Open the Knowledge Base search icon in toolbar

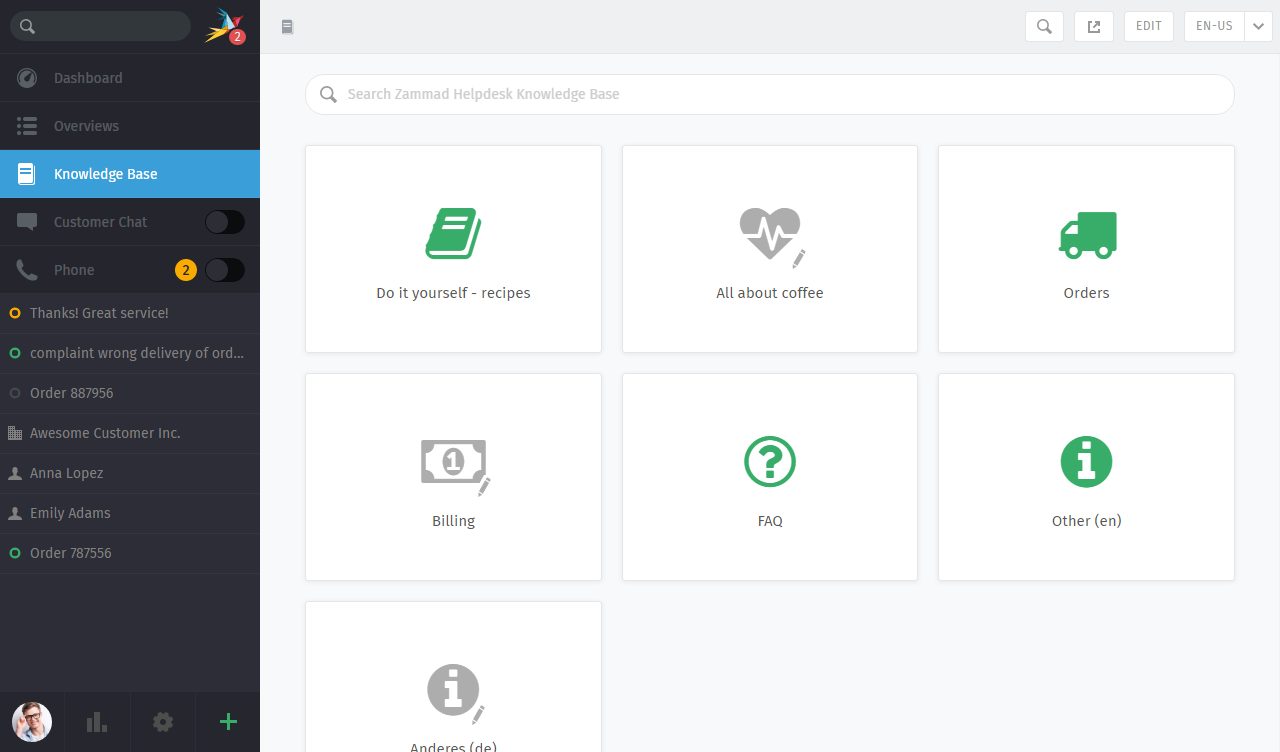coord(1044,26)
